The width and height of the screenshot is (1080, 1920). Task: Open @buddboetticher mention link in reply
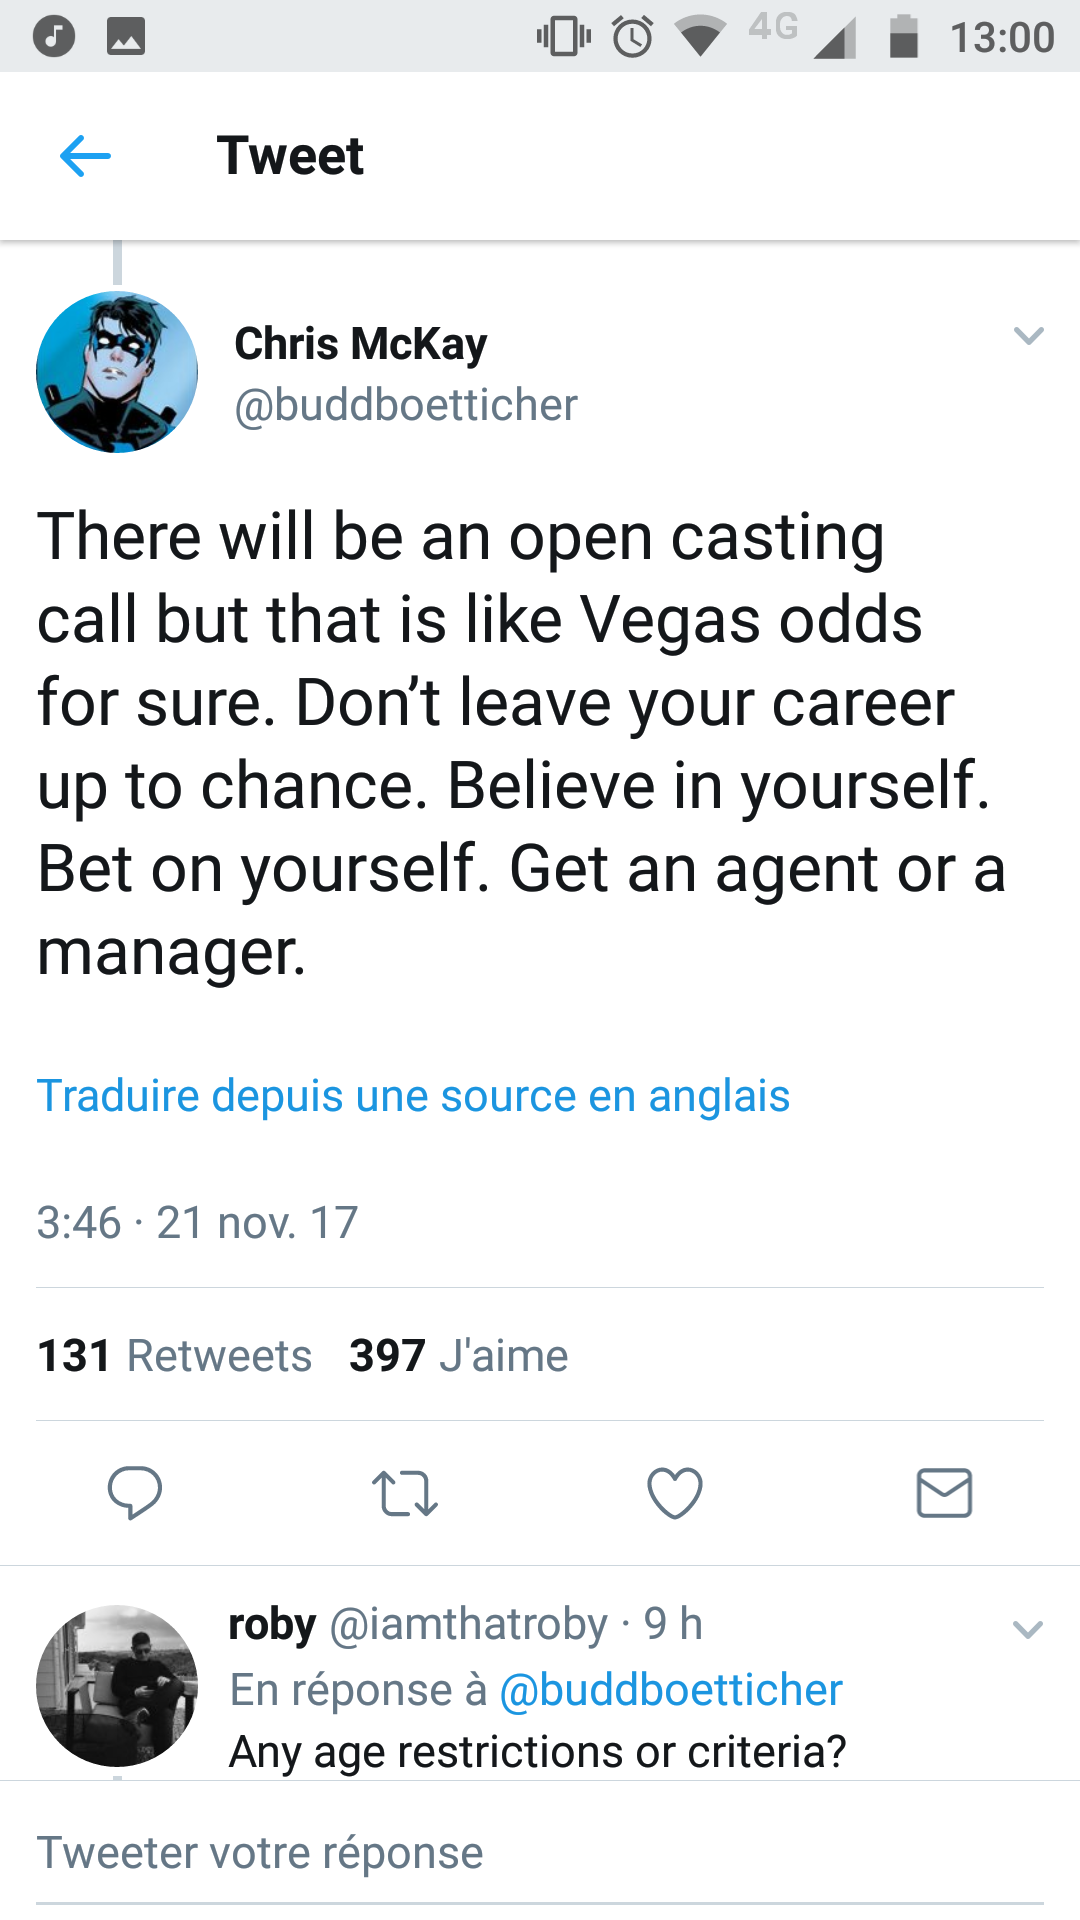(x=670, y=1690)
